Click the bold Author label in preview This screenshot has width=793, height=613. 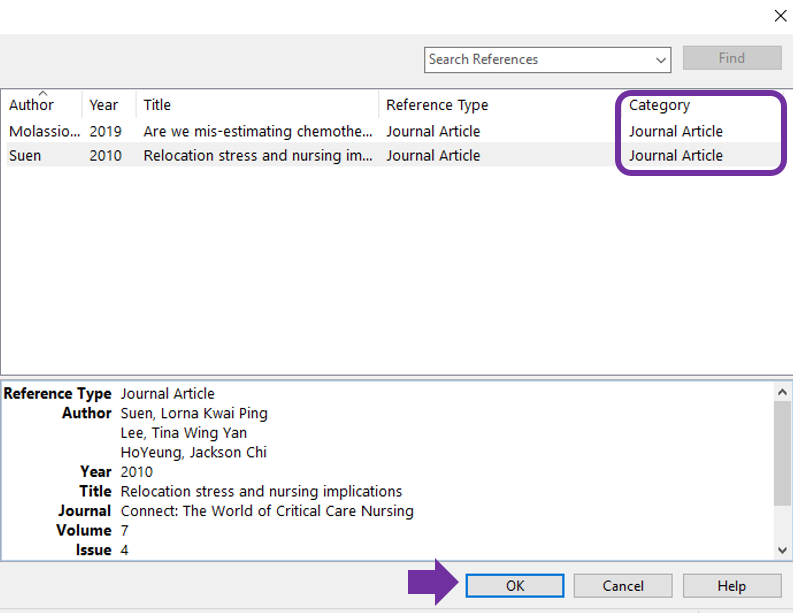coord(86,413)
